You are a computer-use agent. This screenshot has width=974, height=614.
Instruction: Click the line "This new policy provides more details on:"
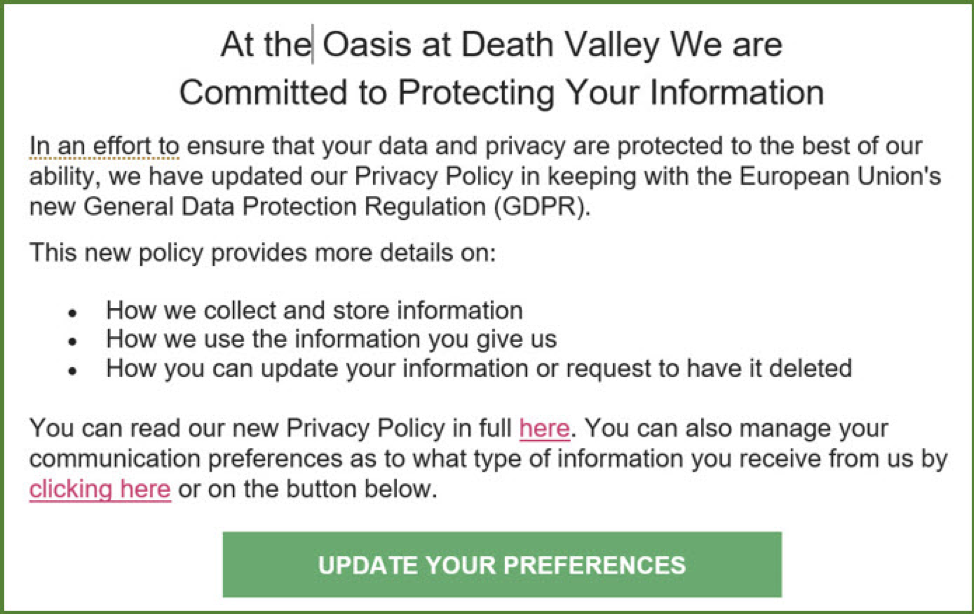point(262,252)
